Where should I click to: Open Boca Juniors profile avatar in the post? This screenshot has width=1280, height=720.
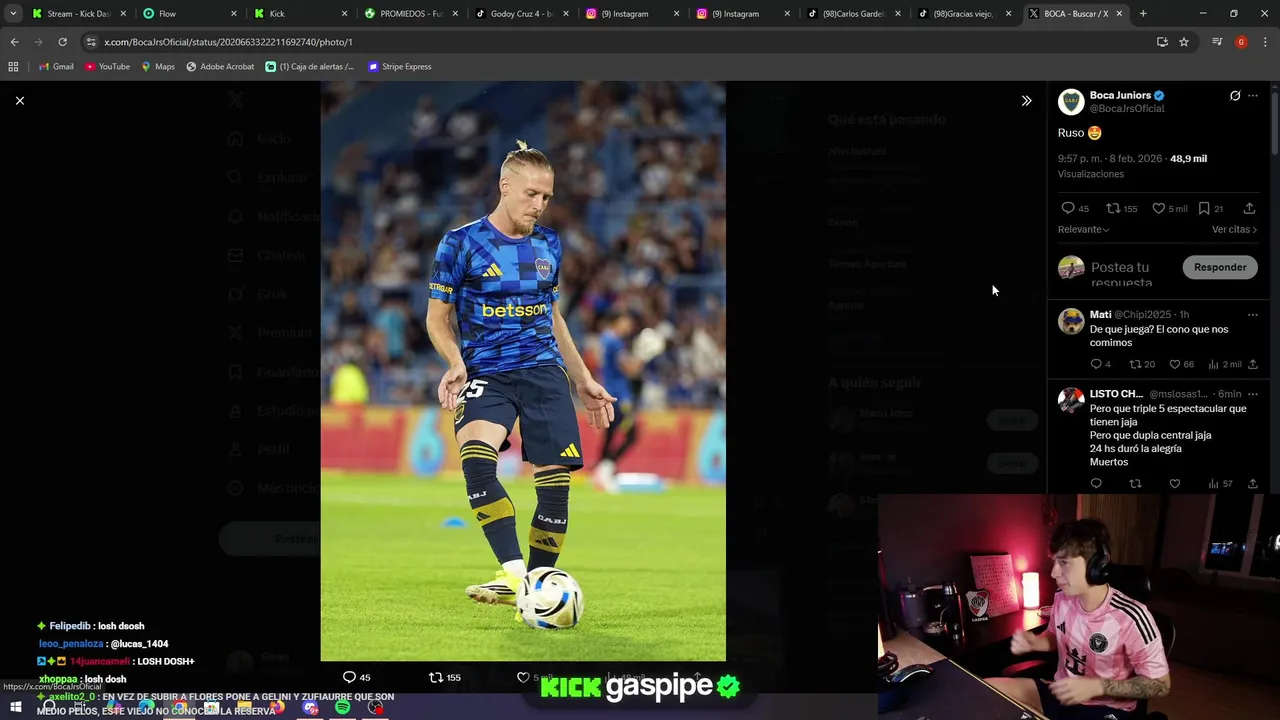(x=1071, y=101)
